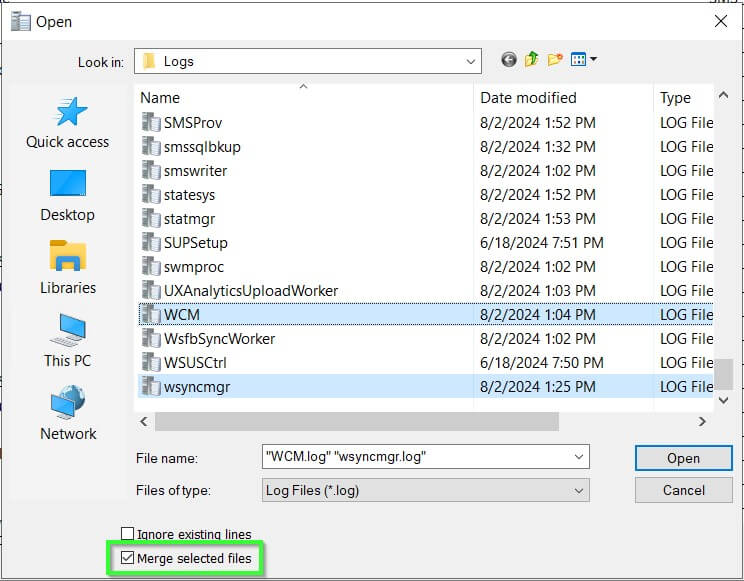The width and height of the screenshot is (744, 581).
Task: Open Libraries location in sidebar
Action: click(67, 268)
